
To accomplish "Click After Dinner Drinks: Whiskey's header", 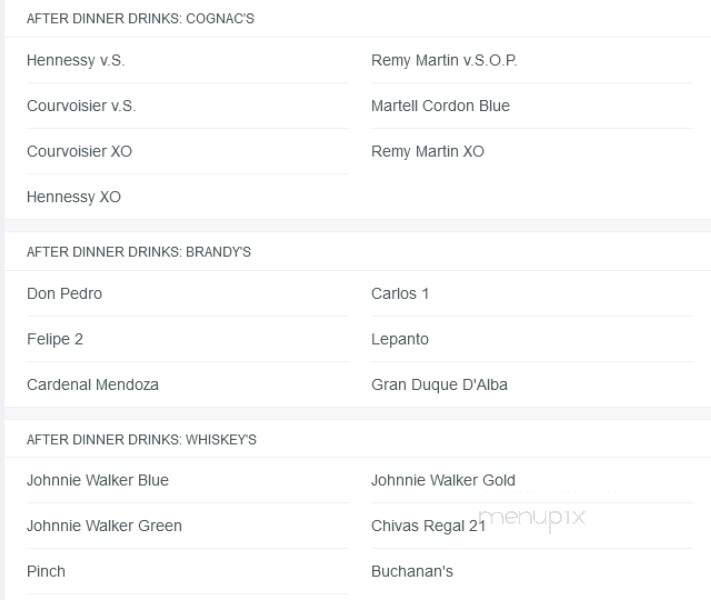I will [x=141, y=439].
